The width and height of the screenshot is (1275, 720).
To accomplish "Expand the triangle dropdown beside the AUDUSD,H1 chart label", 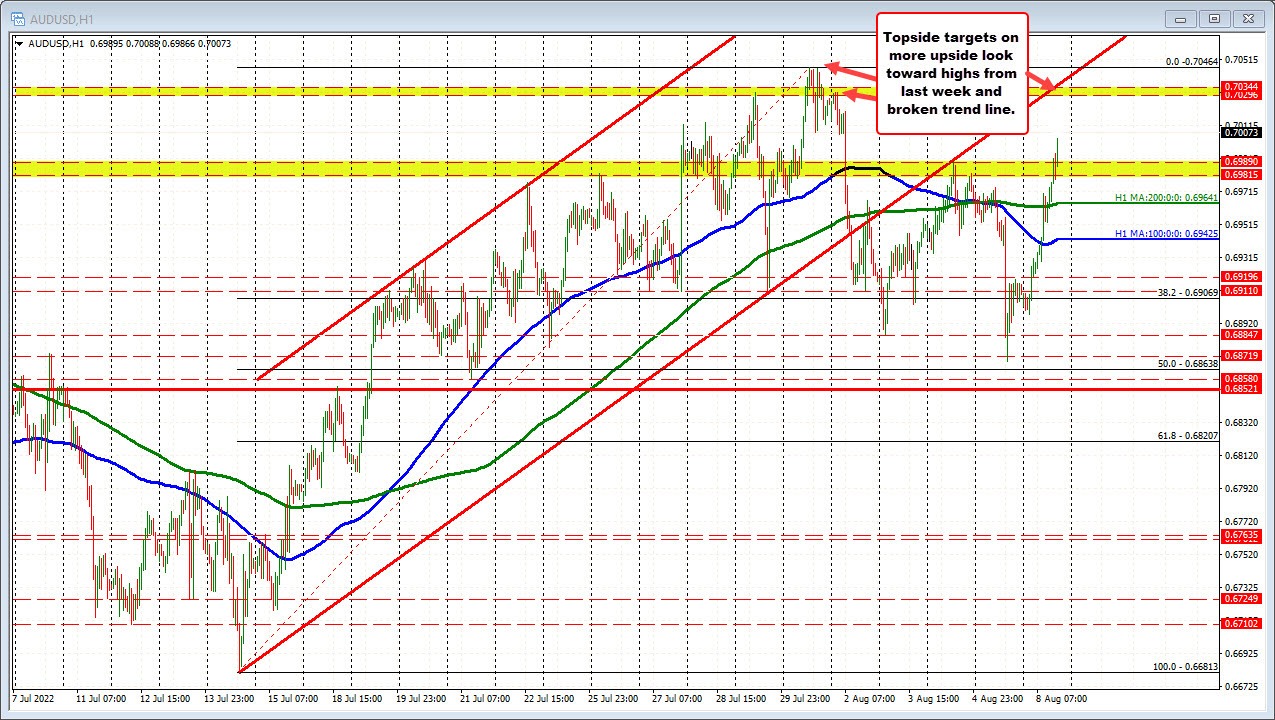I will click(x=19, y=42).
